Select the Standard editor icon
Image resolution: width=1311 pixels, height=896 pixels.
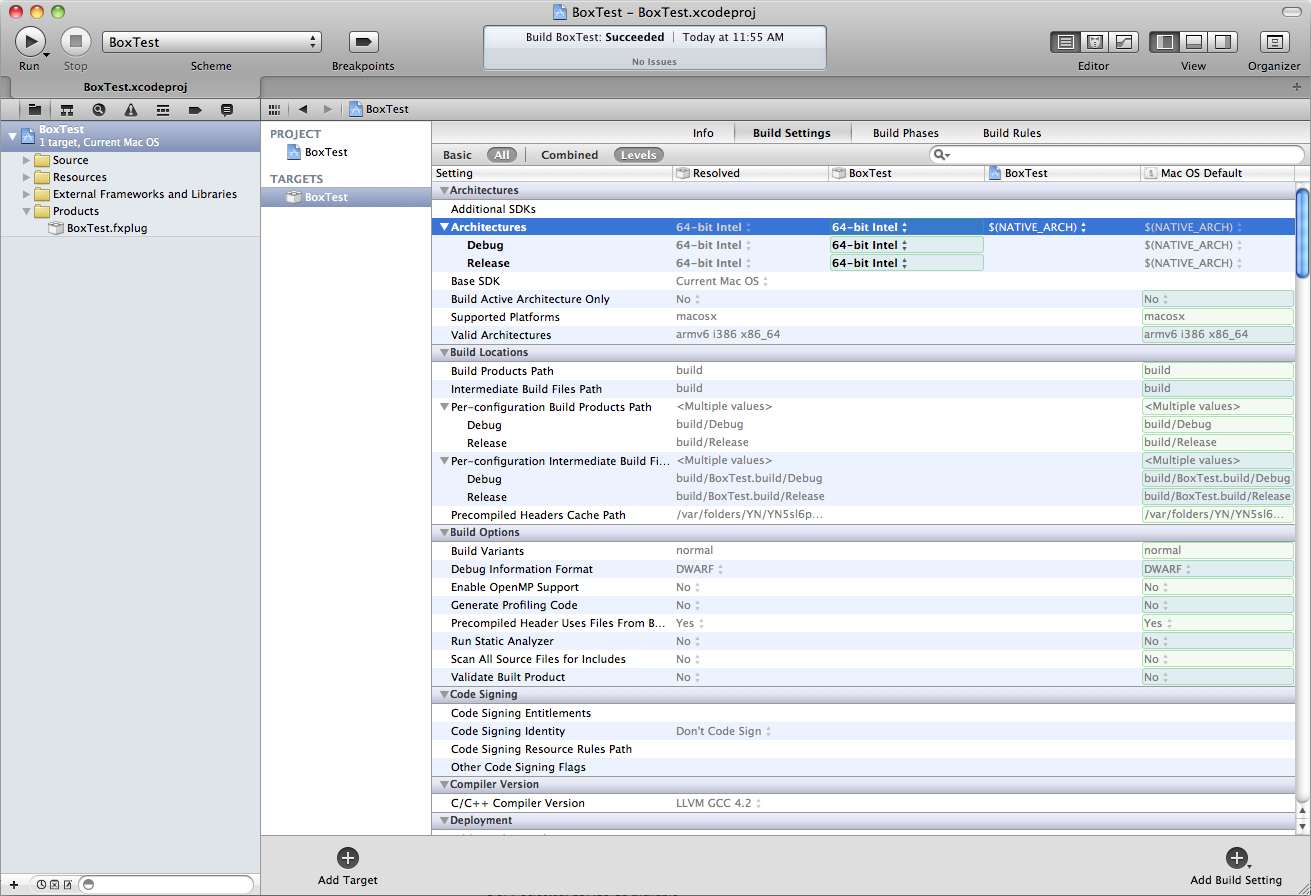coord(1066,42)
